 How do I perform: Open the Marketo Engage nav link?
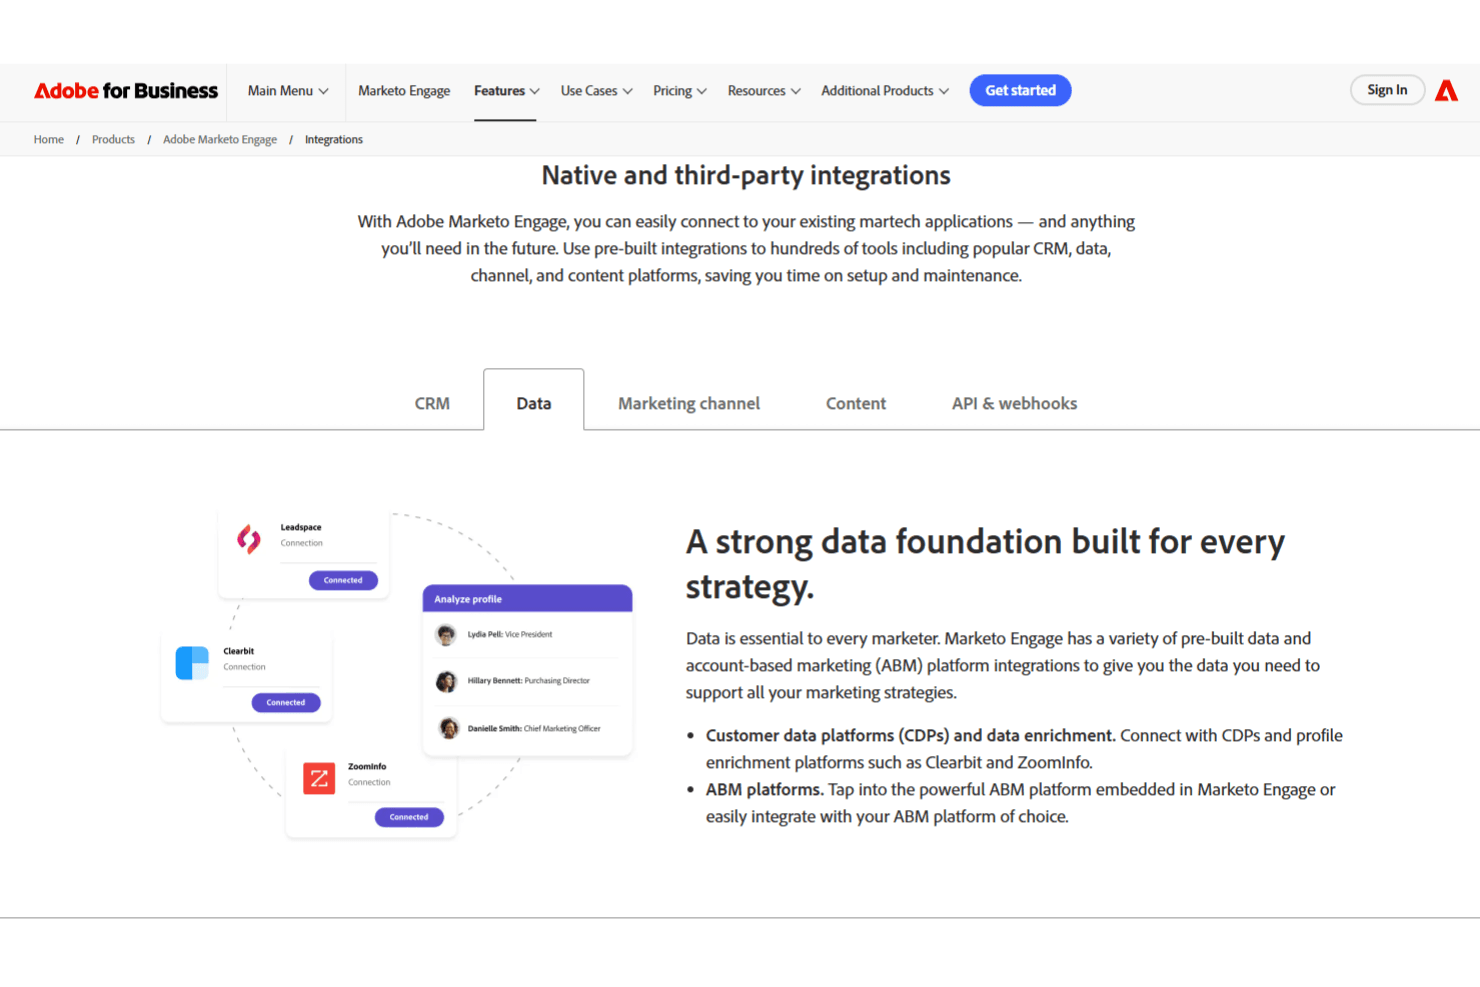click(x=404, y=91)
